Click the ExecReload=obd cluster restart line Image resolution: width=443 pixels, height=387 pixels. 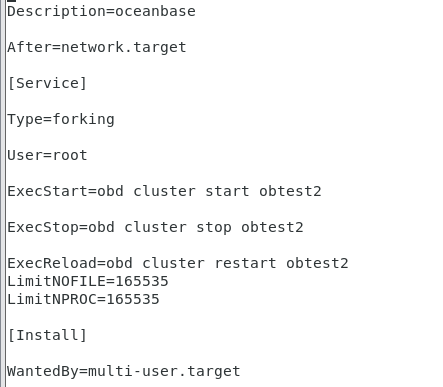click(x=178, y=263)
